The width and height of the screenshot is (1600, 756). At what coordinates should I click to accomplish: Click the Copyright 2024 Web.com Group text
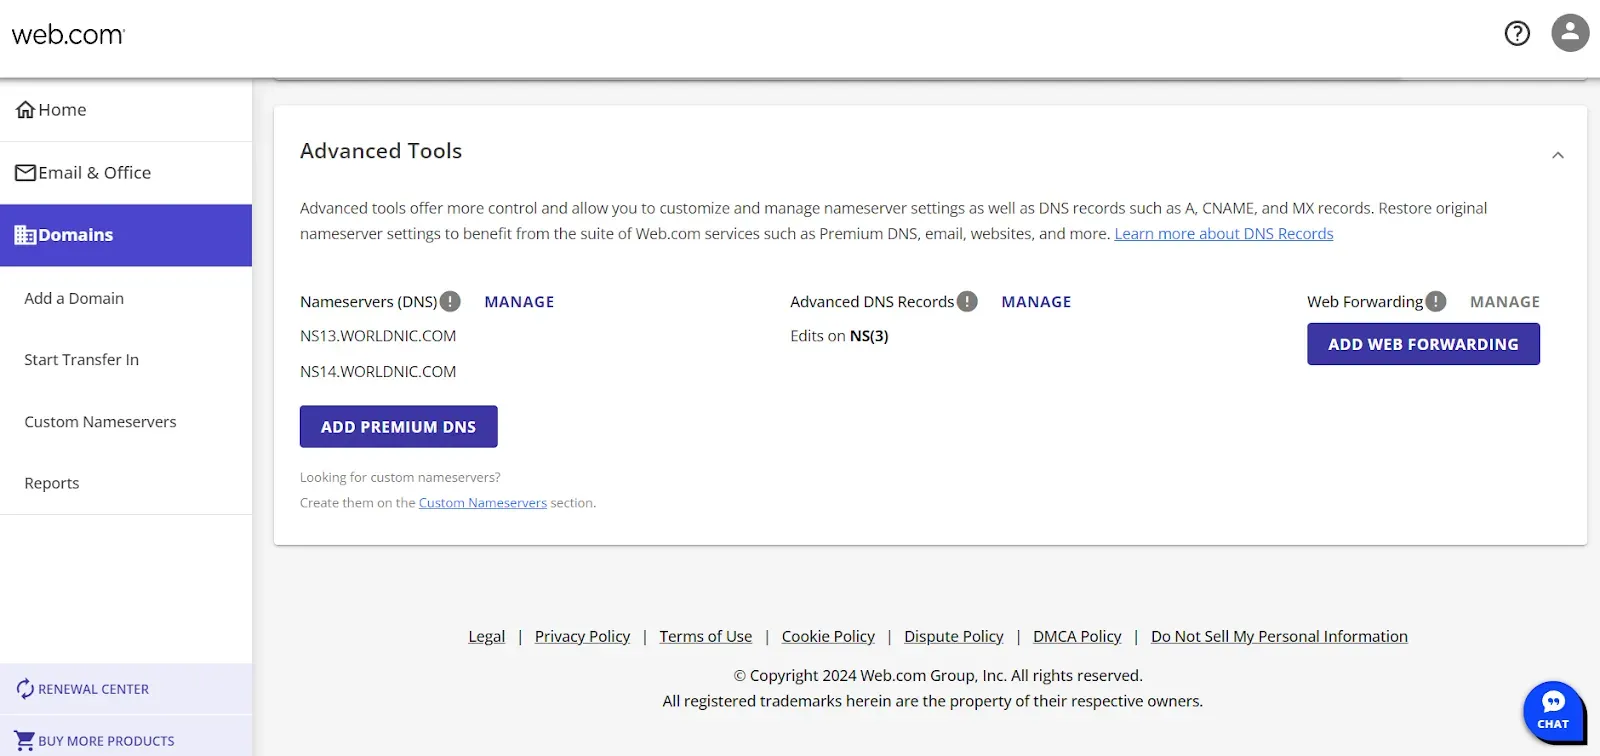[x=938, y=676]
